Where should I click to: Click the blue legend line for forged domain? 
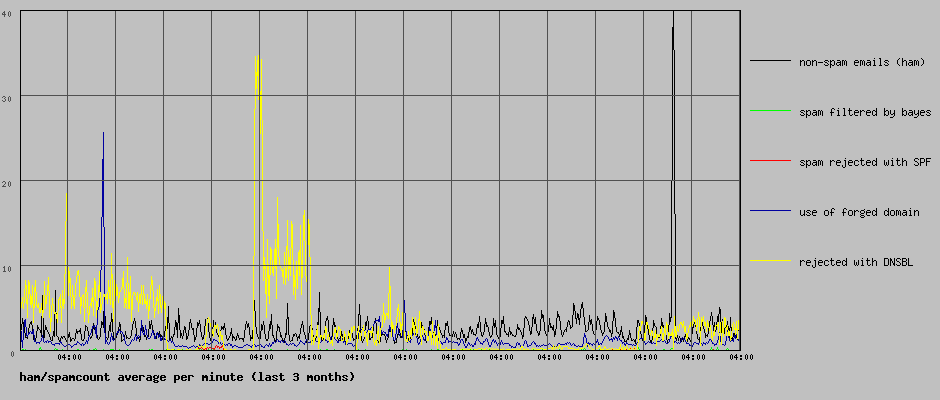tap(770, 210)
